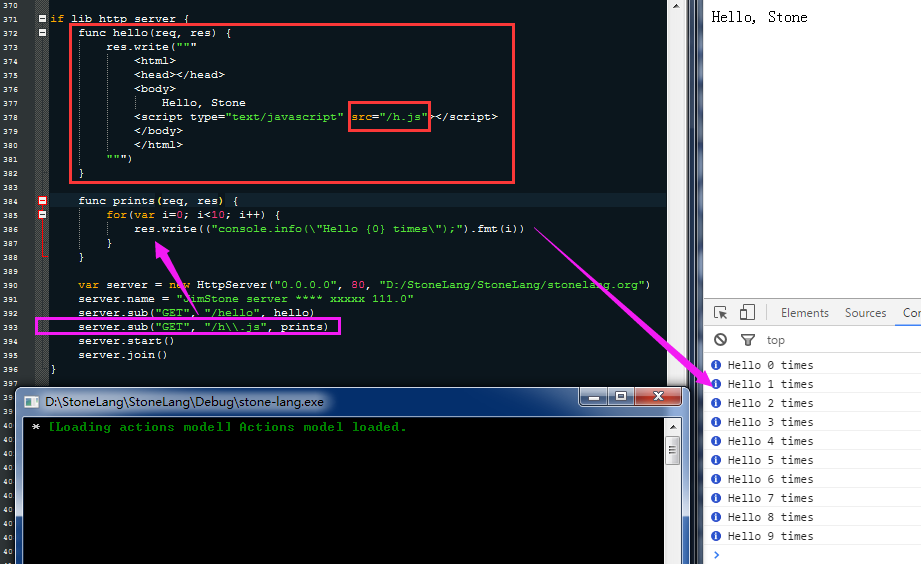Click the line number 384 in the gutter
This screenshot has width=921, height=564.
[10, 202]
